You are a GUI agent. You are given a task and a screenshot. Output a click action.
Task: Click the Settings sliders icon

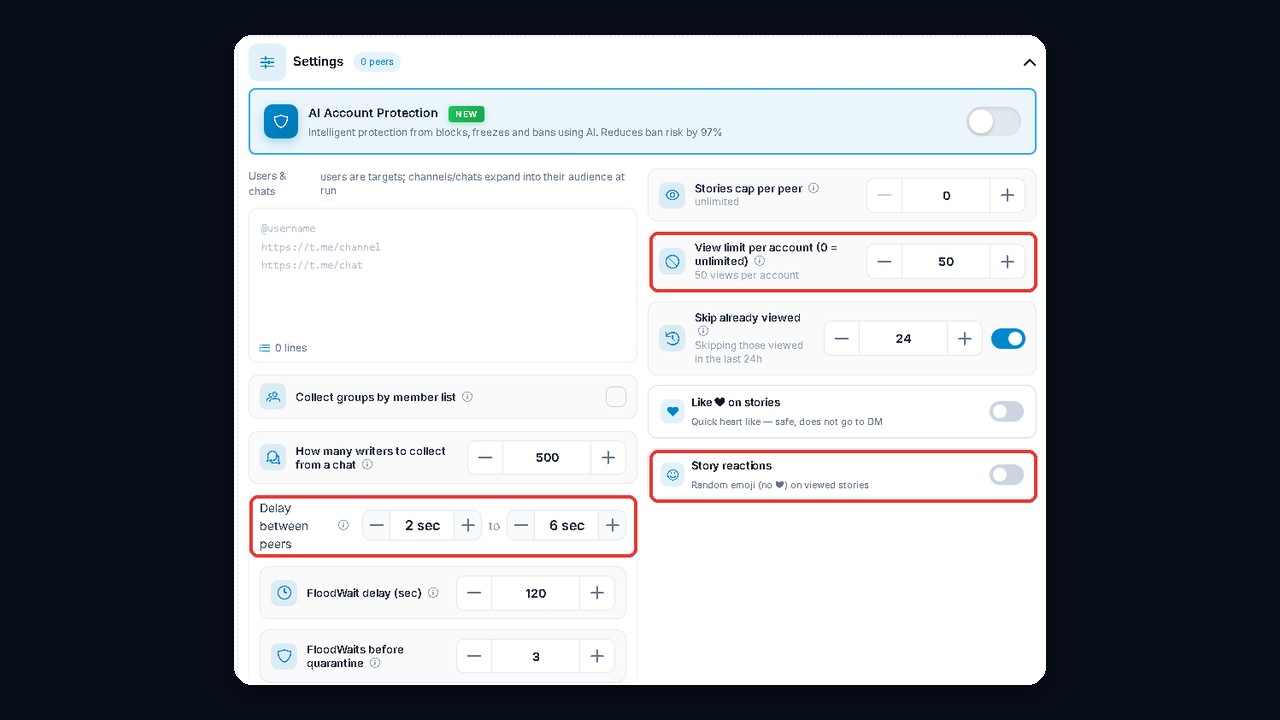pos(267,62)
